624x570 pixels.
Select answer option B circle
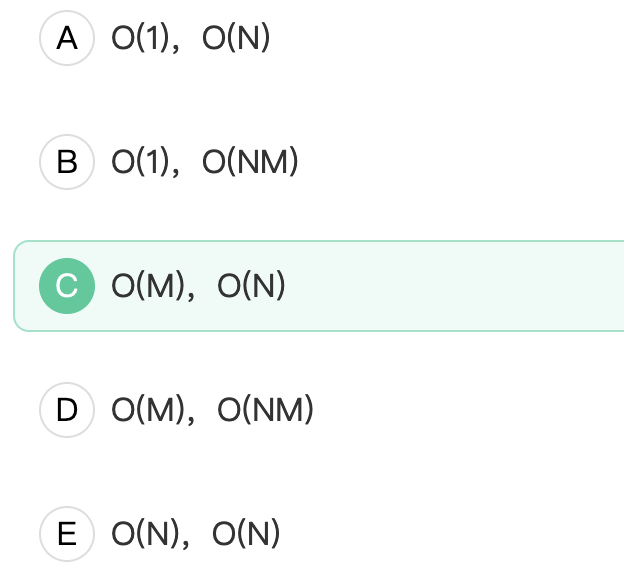[67, 162]
